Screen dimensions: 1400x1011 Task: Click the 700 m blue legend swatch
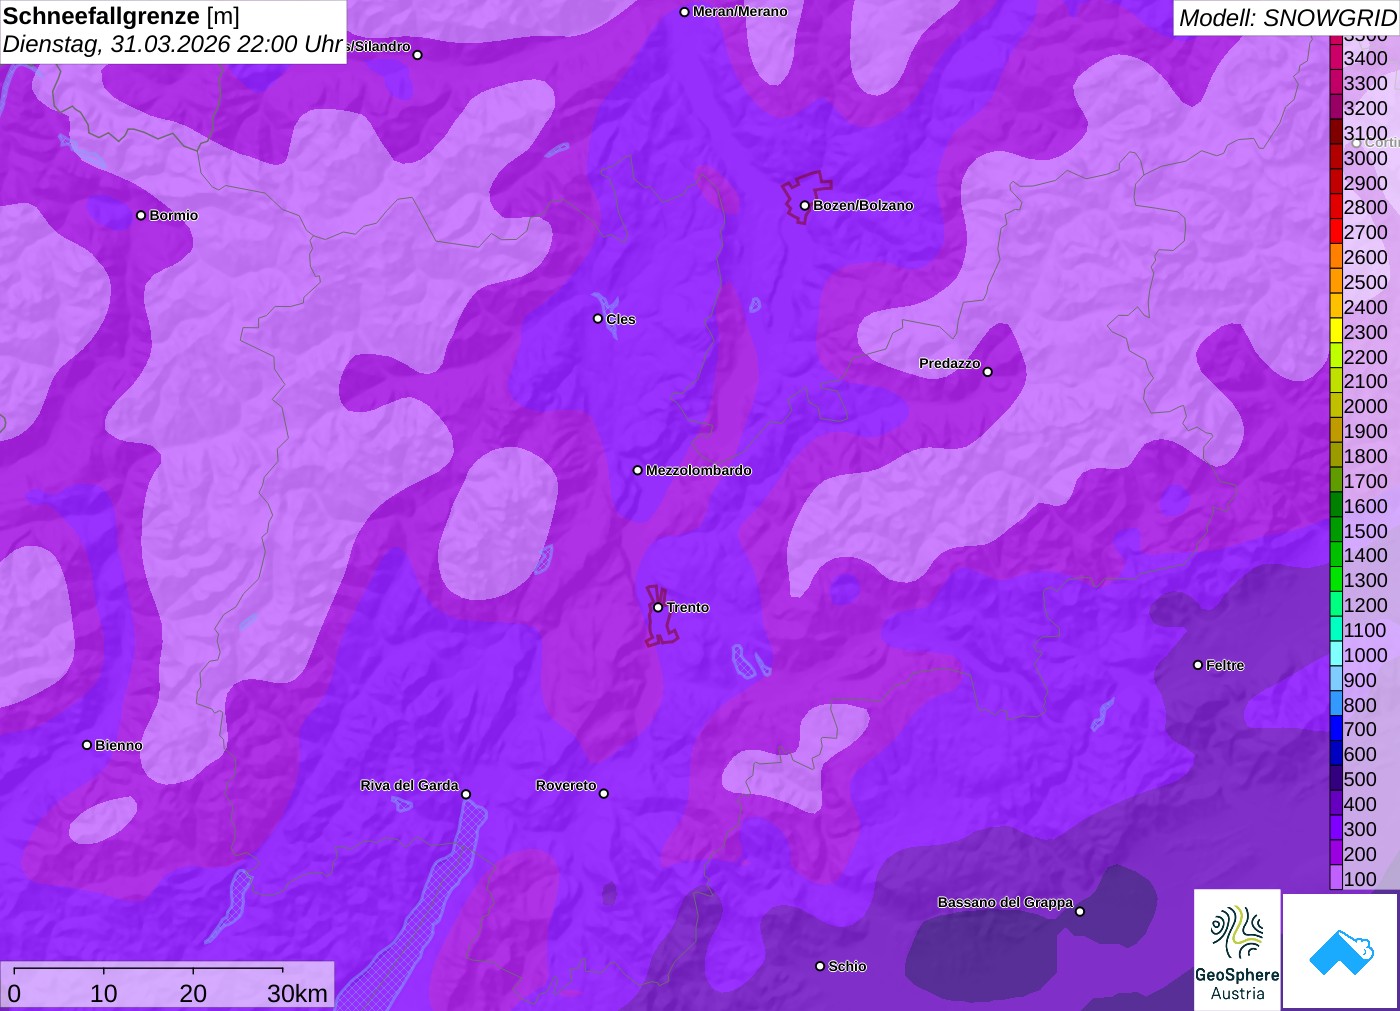tap(1336, 729)
